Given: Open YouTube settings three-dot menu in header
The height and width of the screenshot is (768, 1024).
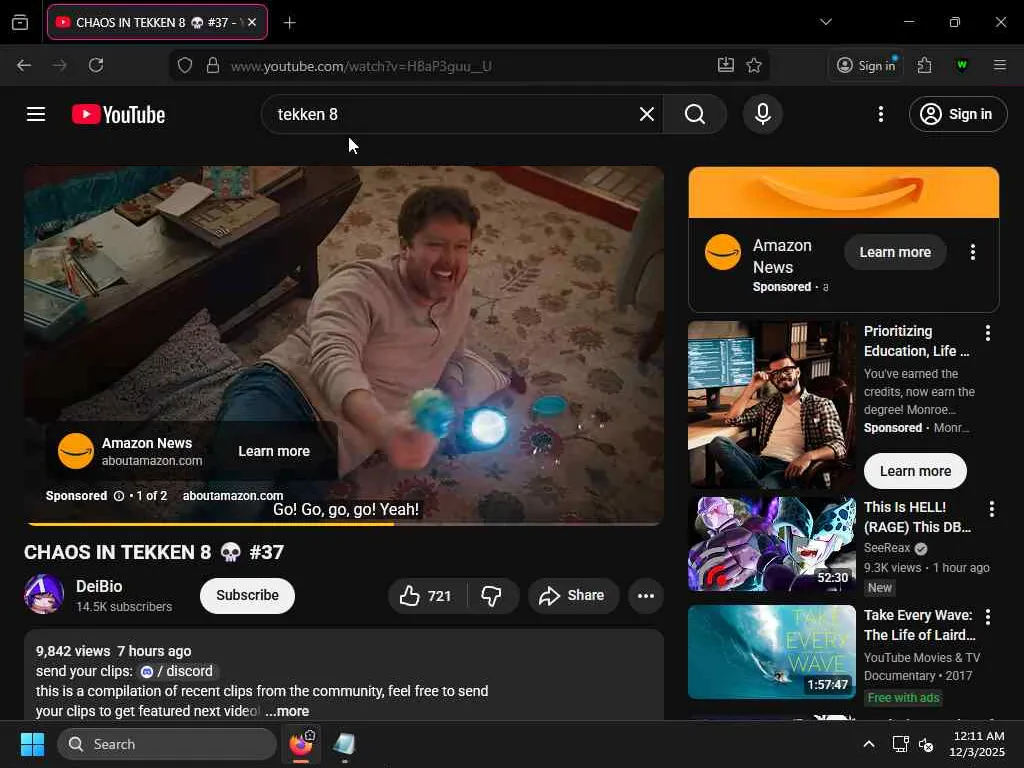Looking at the screenshot, I should click(x=880, y=114).
